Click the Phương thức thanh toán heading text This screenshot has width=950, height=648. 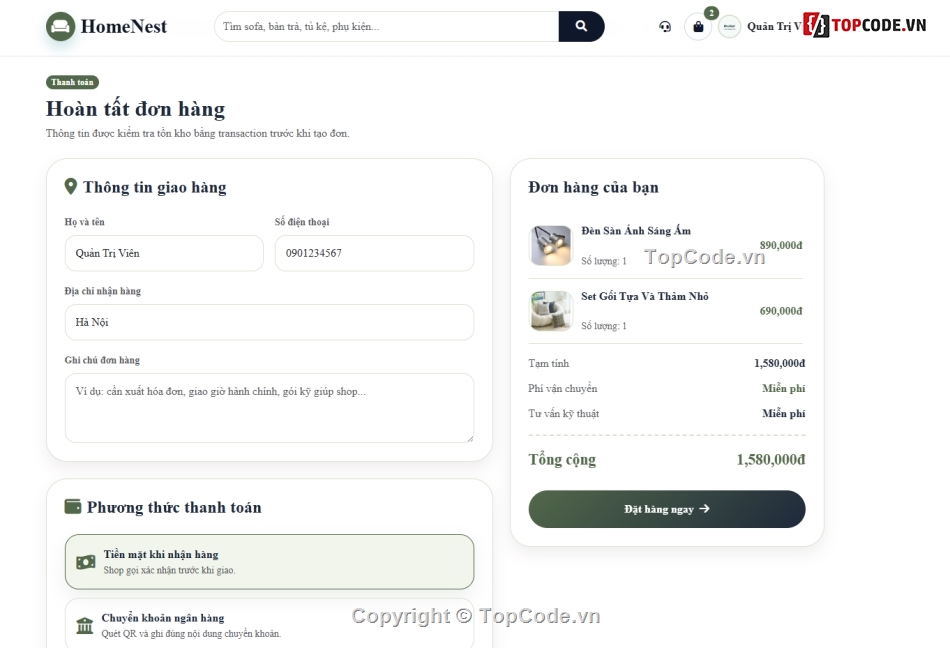[174, 507]
